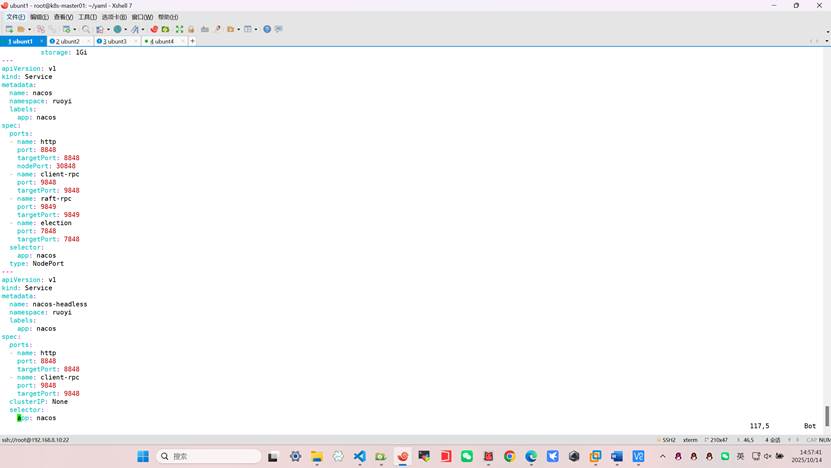
Task: Click the taskbar 搜索 search box
Action: [x=209, y=456]
